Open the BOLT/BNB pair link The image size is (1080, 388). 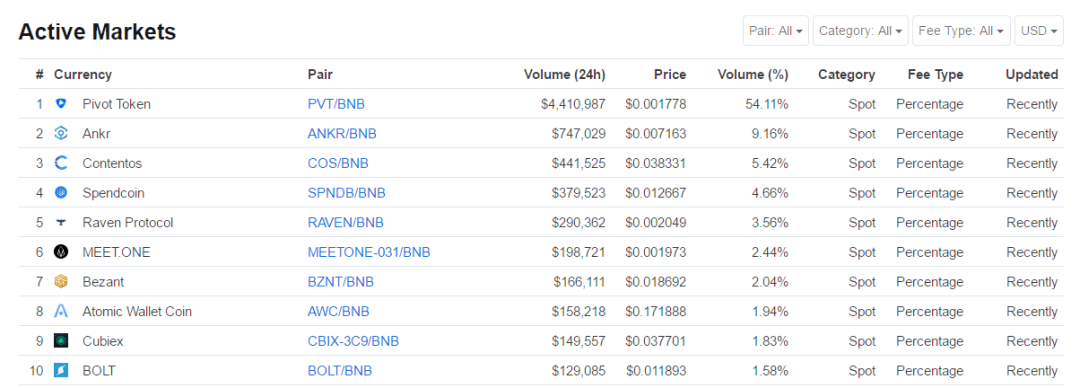[340, 371]
